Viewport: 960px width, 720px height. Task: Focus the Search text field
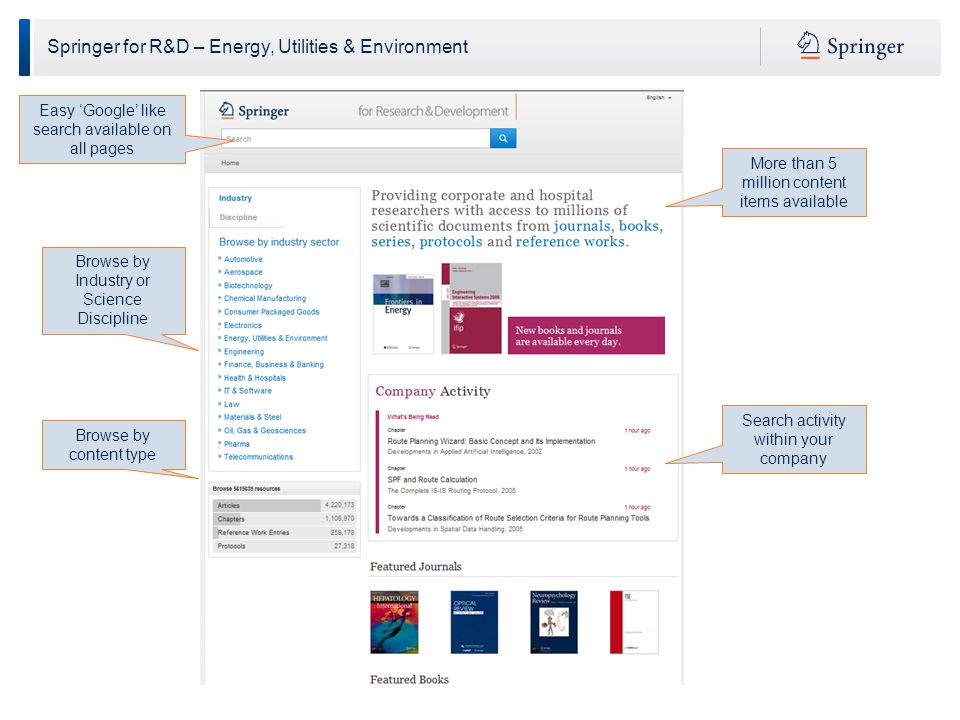coord(356,138)
